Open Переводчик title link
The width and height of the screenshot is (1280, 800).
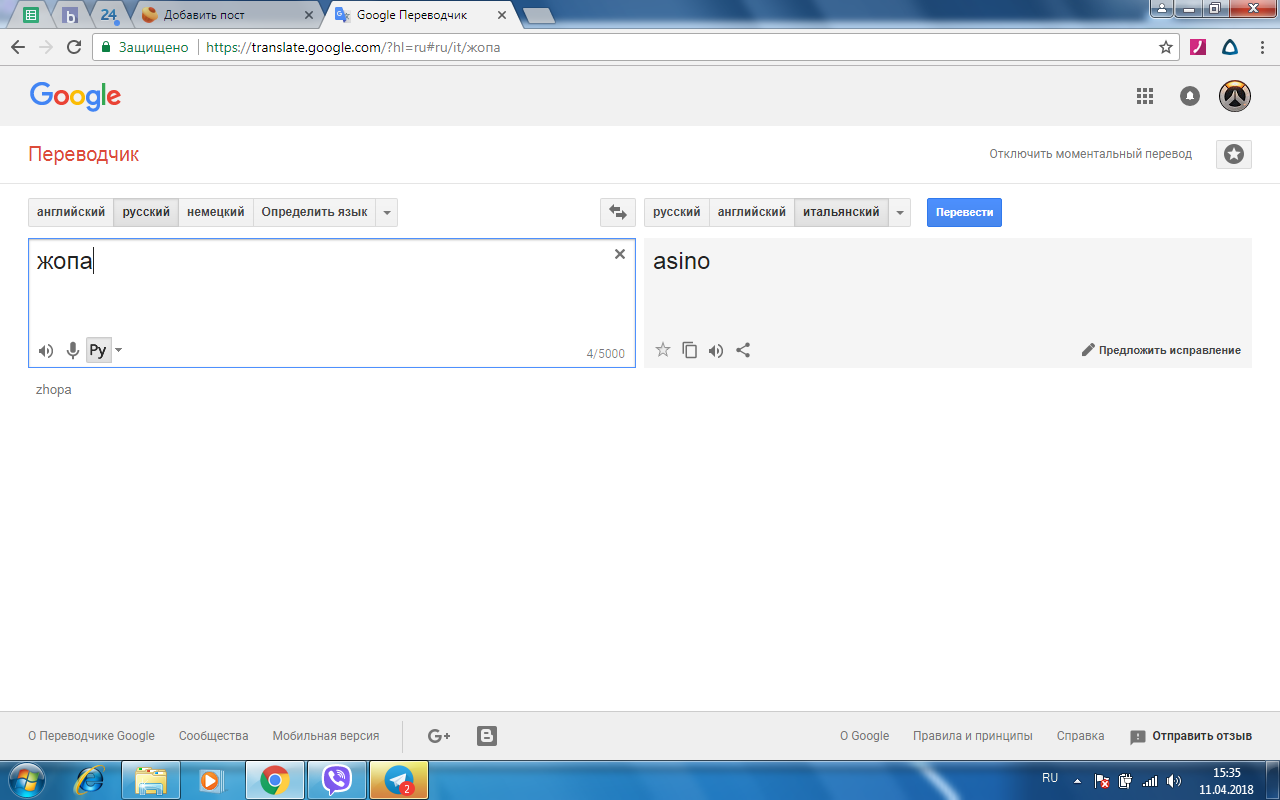84,154
